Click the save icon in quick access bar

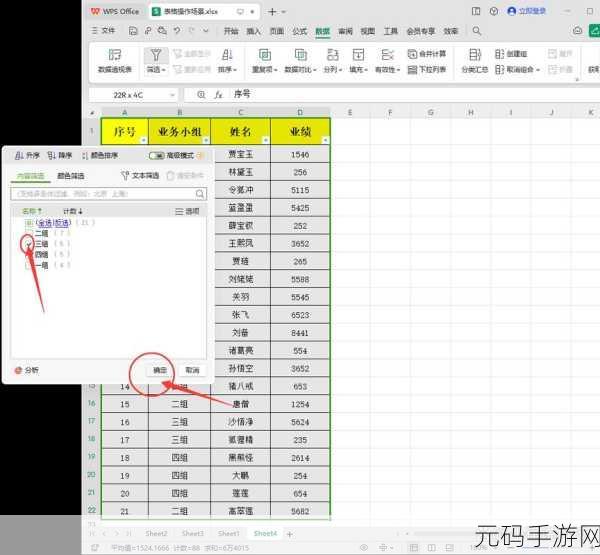[133, 31]
